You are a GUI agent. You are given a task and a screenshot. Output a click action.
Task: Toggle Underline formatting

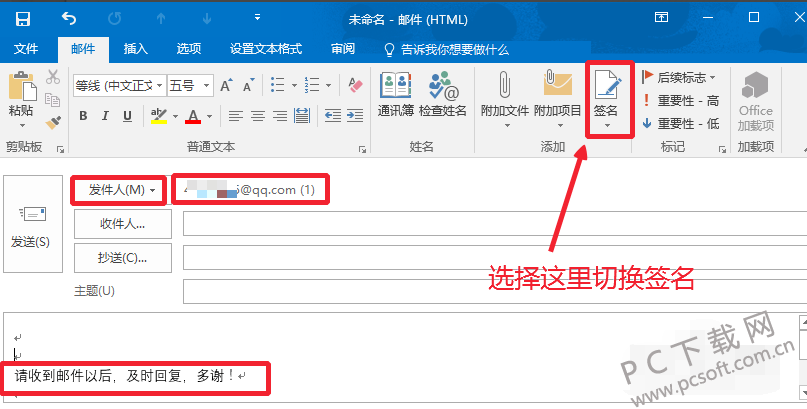tap(127, 116)
